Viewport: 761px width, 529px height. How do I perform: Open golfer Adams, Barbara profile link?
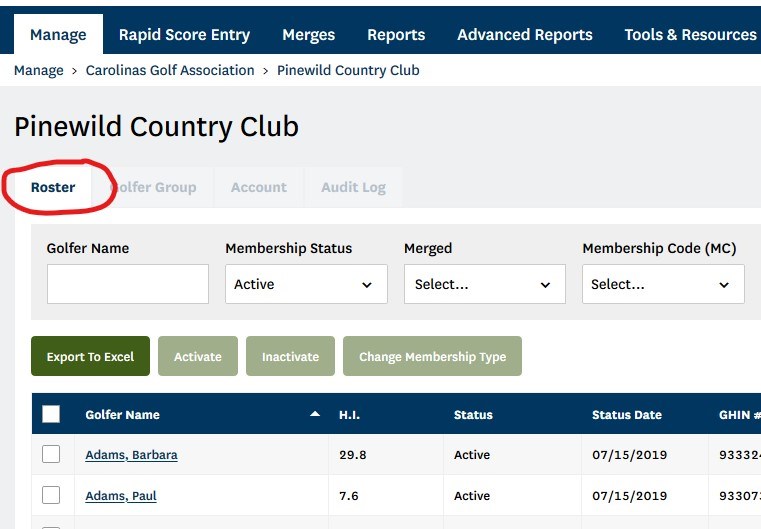click(132, 455)
